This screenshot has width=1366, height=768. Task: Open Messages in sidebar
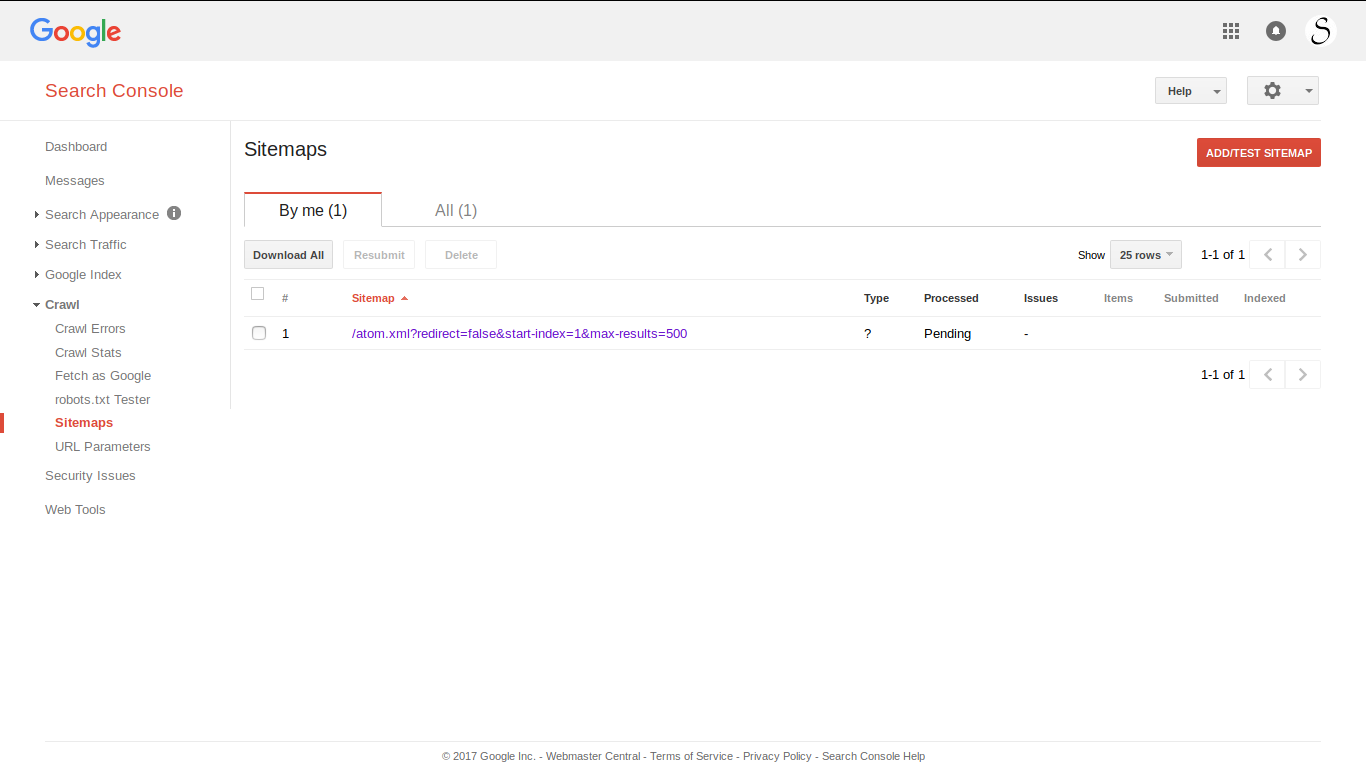[x=75, y=181]
